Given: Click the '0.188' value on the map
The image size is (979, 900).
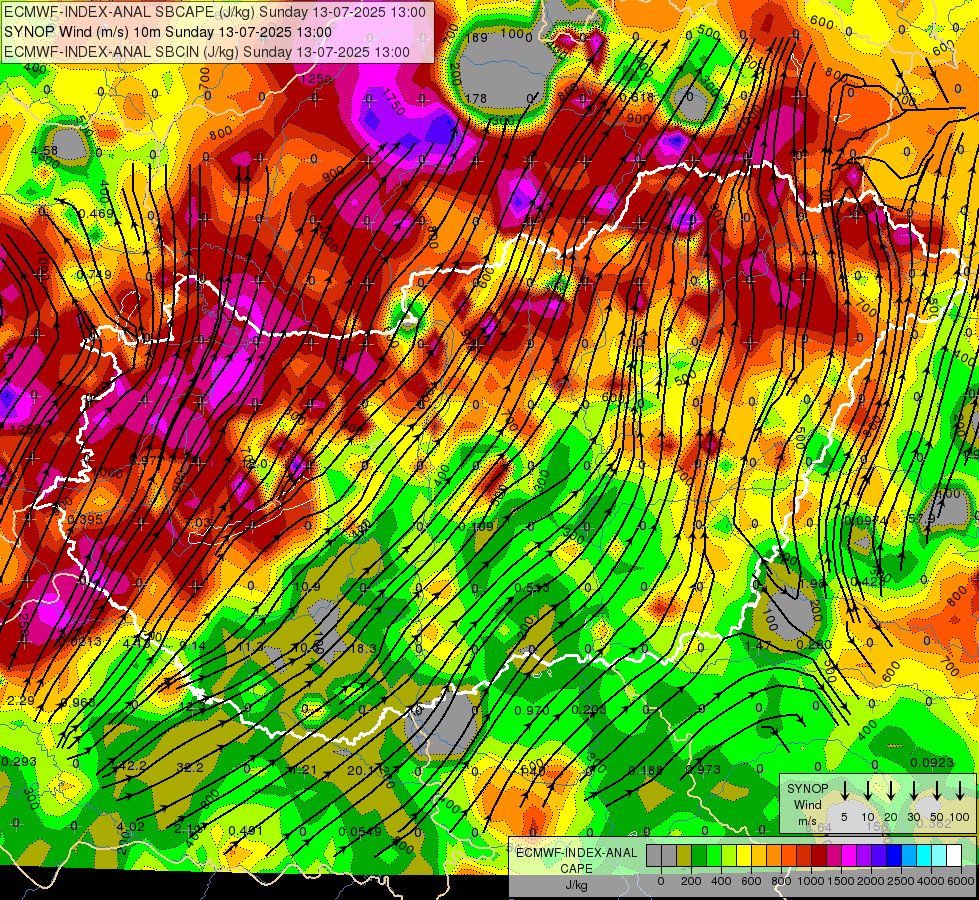Looking at the screenshot, I should click(646, 770).
